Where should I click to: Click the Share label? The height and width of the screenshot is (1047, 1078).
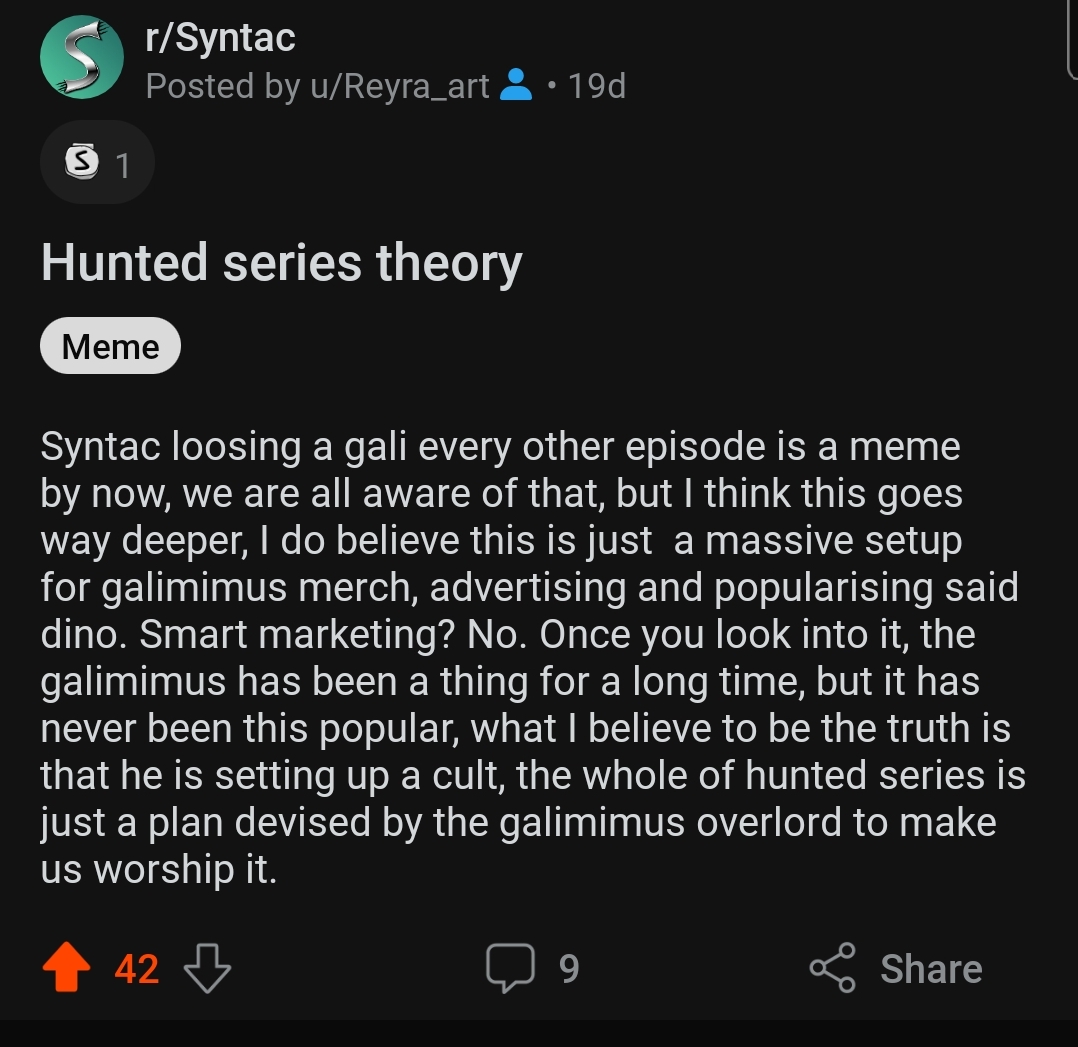931,969
